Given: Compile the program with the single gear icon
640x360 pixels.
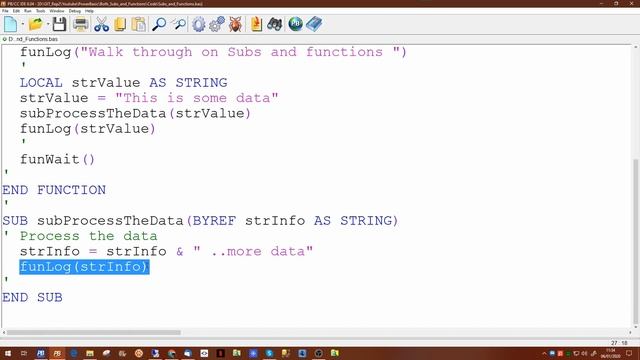Looking at the screenshot, I should 198,24.
